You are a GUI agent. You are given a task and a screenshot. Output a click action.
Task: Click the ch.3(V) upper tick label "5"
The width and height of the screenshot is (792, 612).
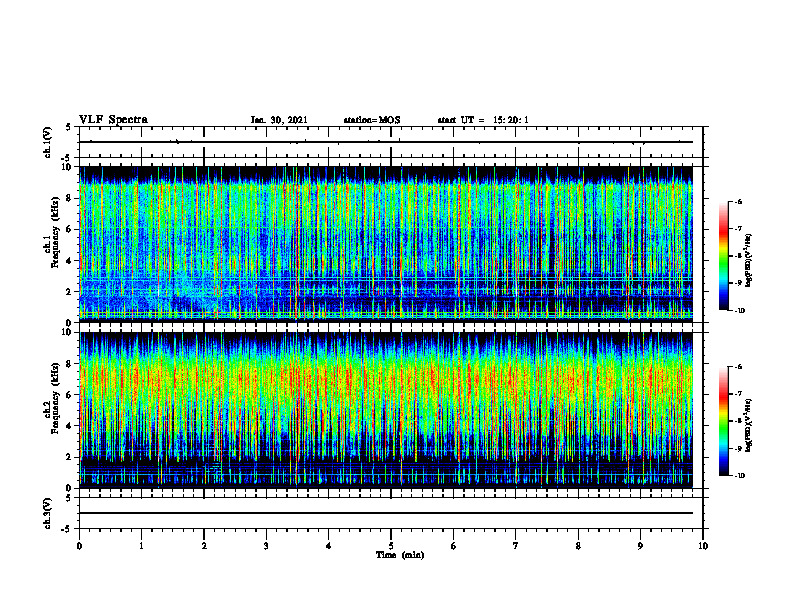(x=68, y=498)
